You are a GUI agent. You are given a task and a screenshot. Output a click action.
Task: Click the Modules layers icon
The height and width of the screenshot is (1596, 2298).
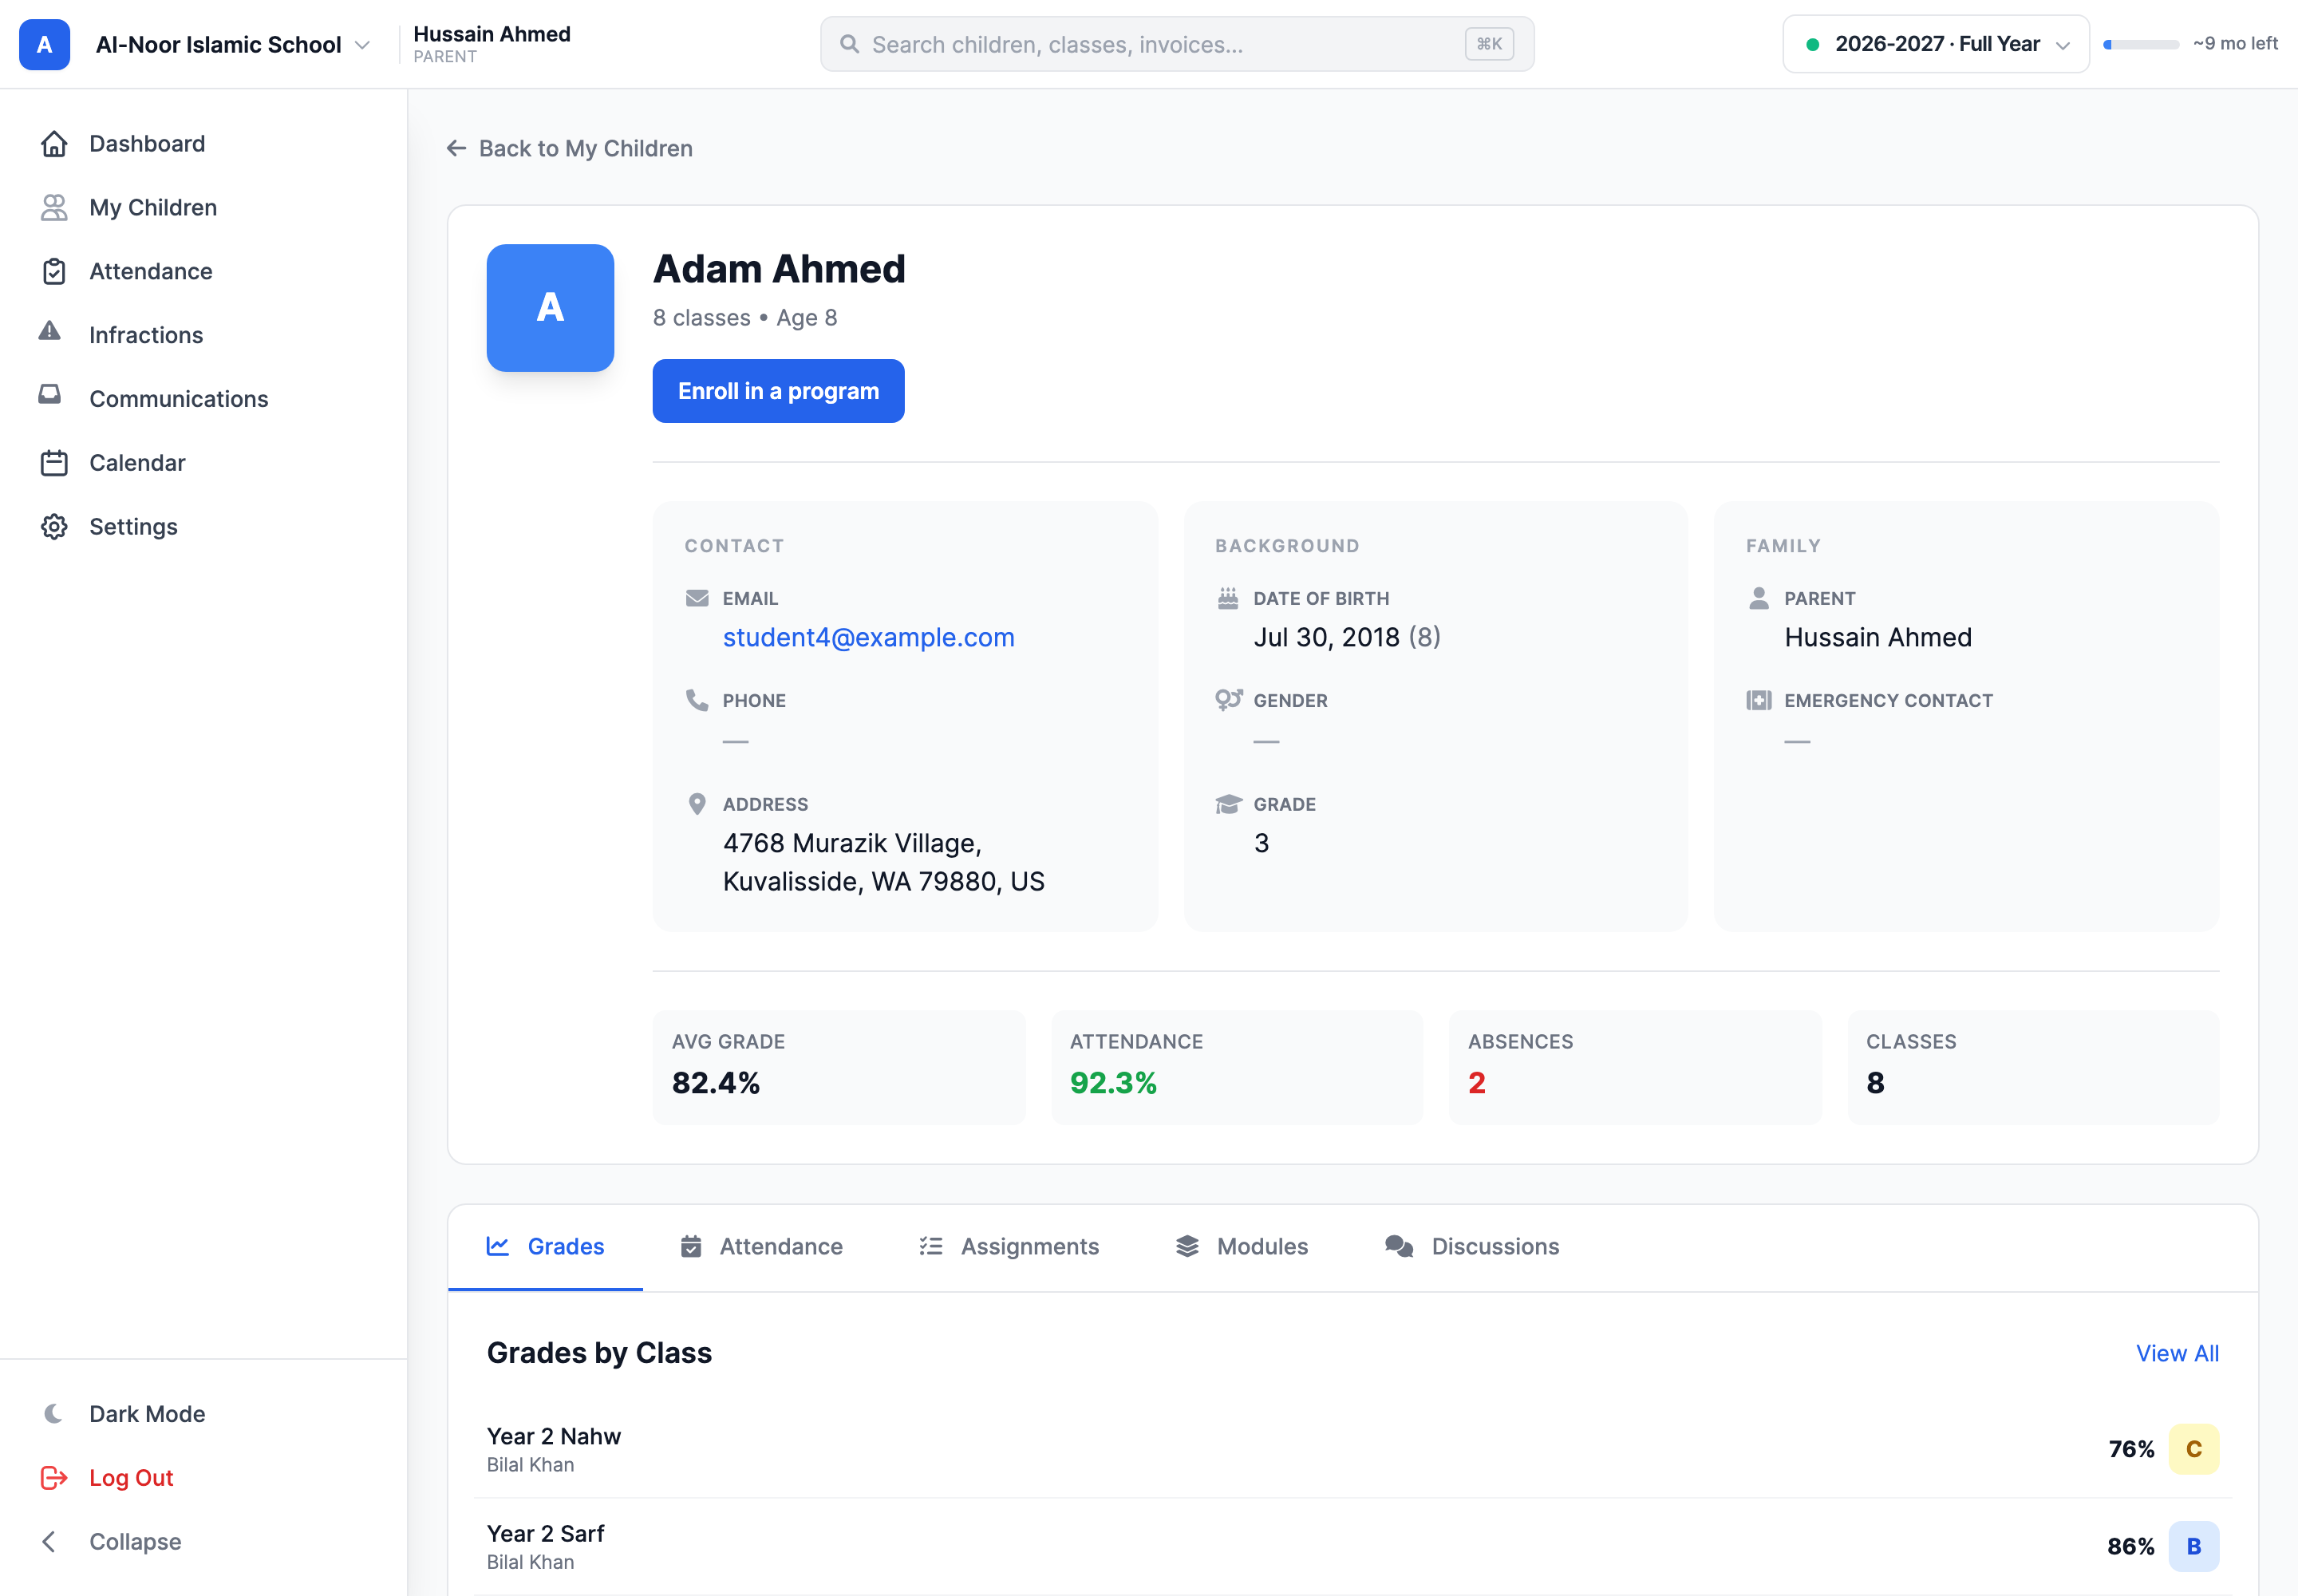point(1187,1246)
